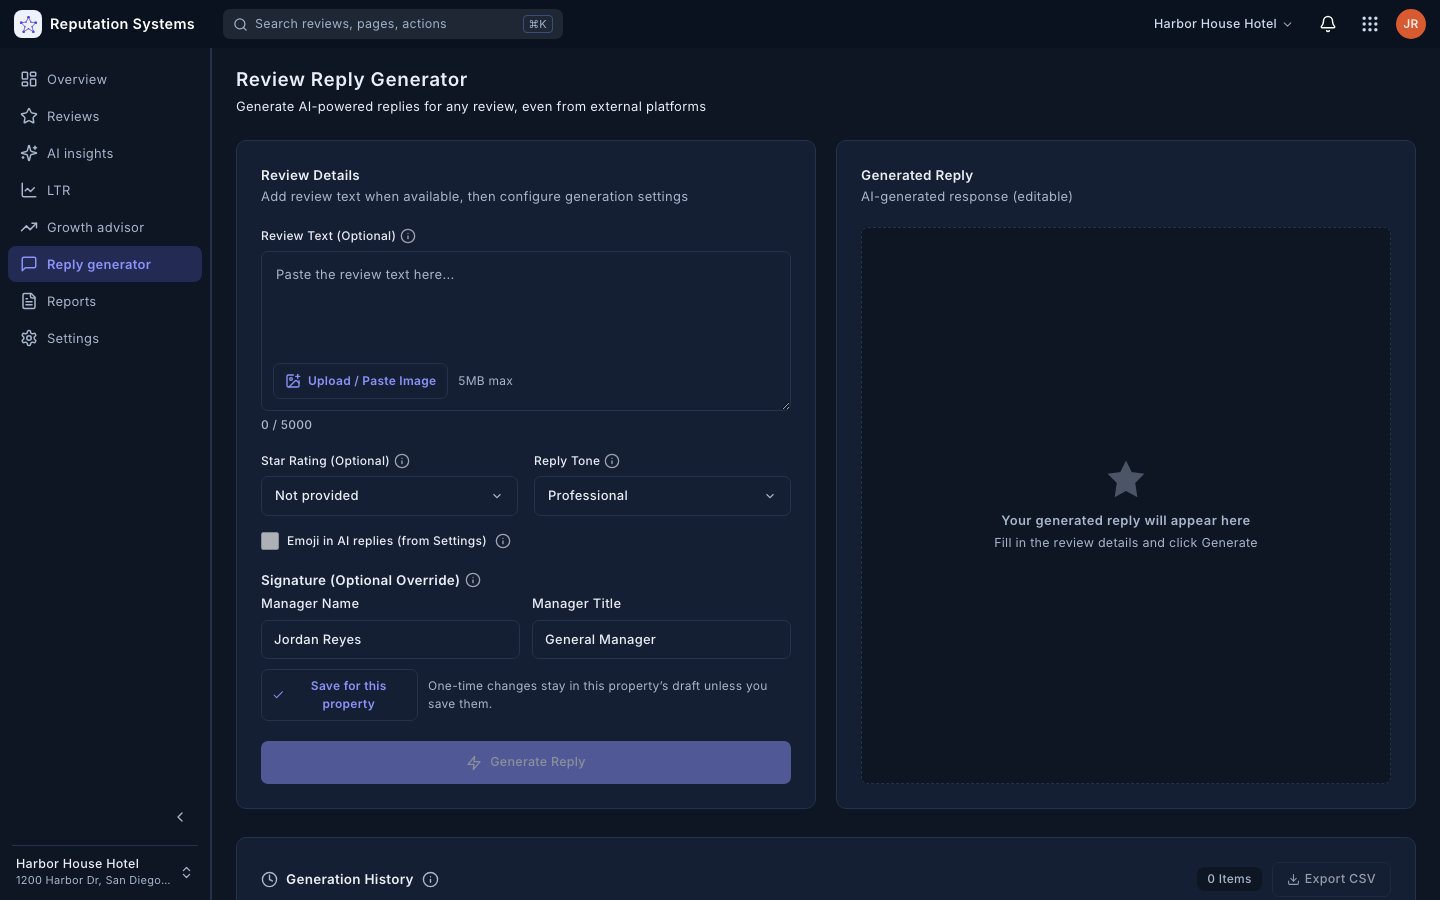The image size is (1440, 900).
Task: Export generation history as CSV
Action: [1331, 879]
